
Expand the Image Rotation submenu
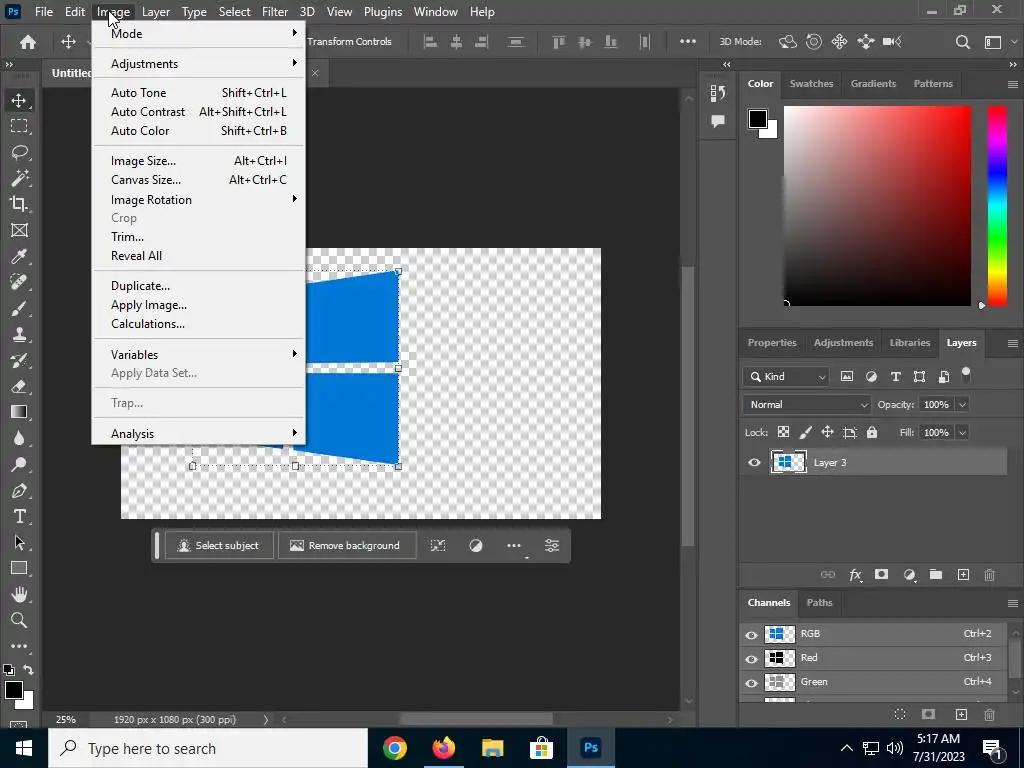pos(199,199)
